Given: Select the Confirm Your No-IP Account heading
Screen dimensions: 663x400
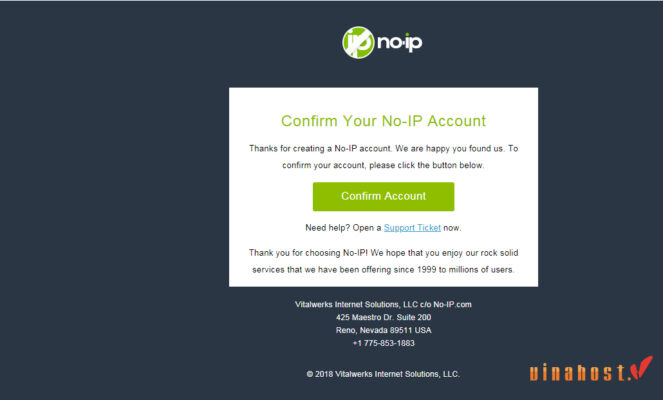Looking at the screenshot, I should [384, 121].
